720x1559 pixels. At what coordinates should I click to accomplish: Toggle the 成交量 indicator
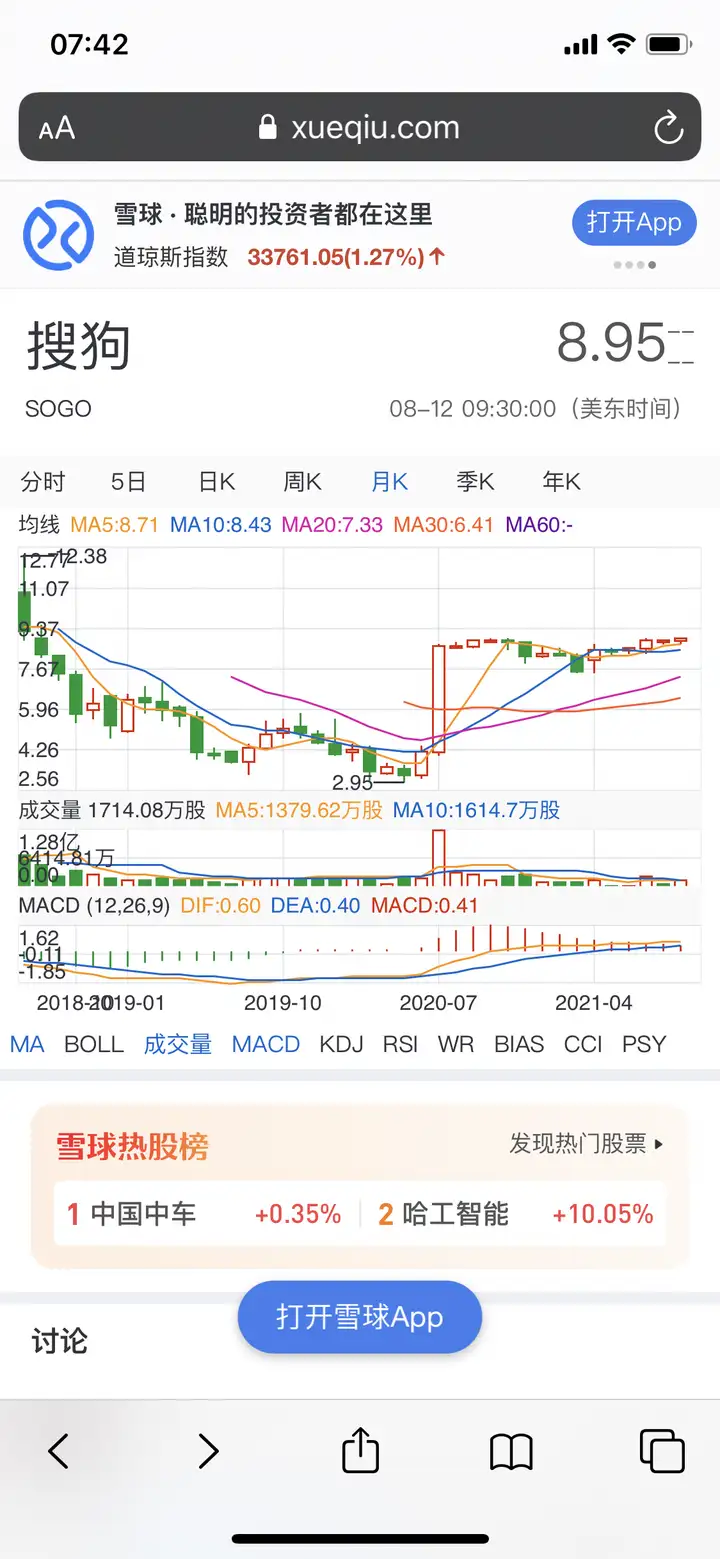(178, 1044)
